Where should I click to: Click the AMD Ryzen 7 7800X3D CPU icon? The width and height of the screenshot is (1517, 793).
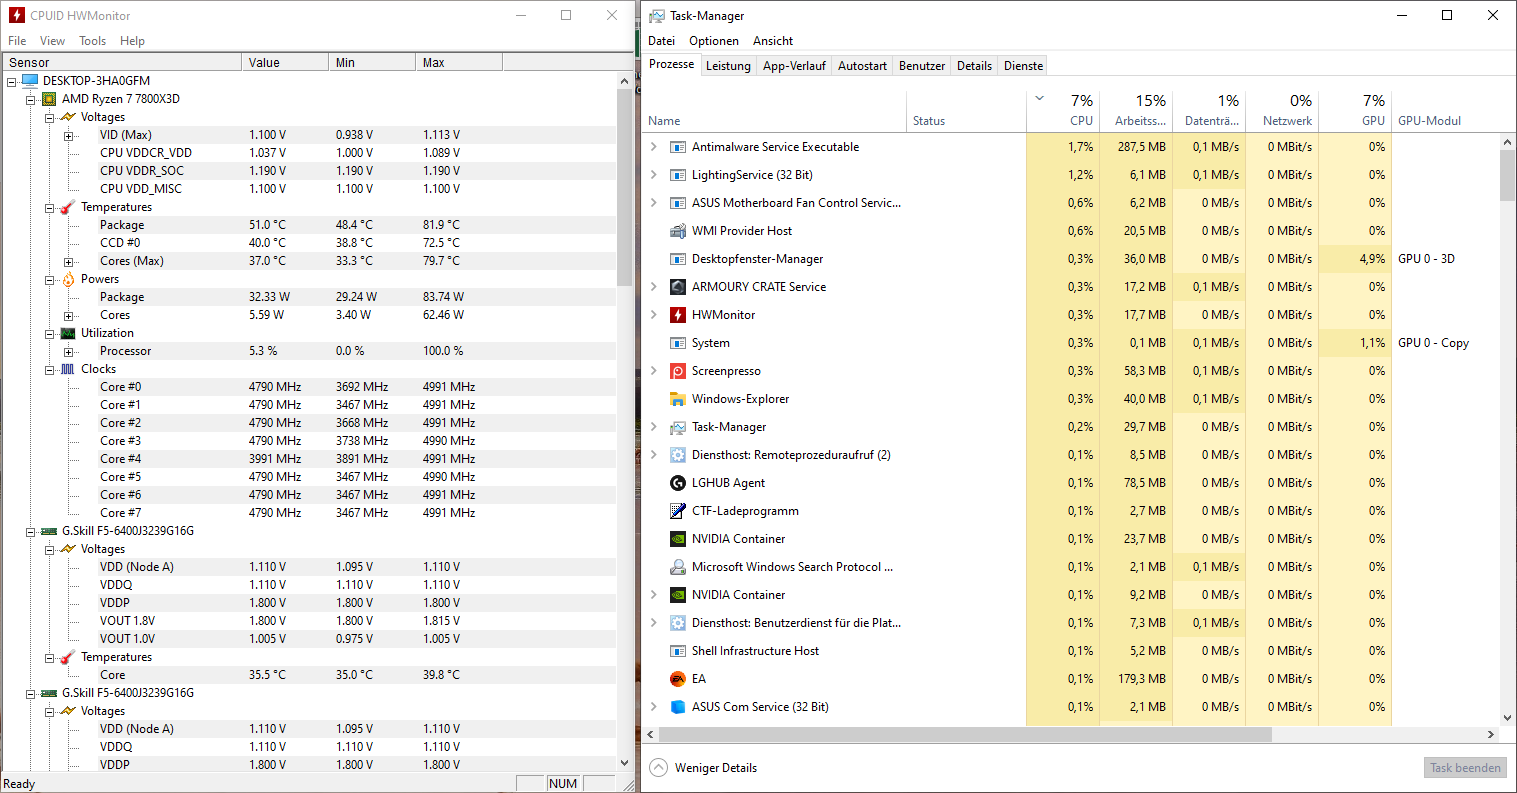click(x=49, y=99)
